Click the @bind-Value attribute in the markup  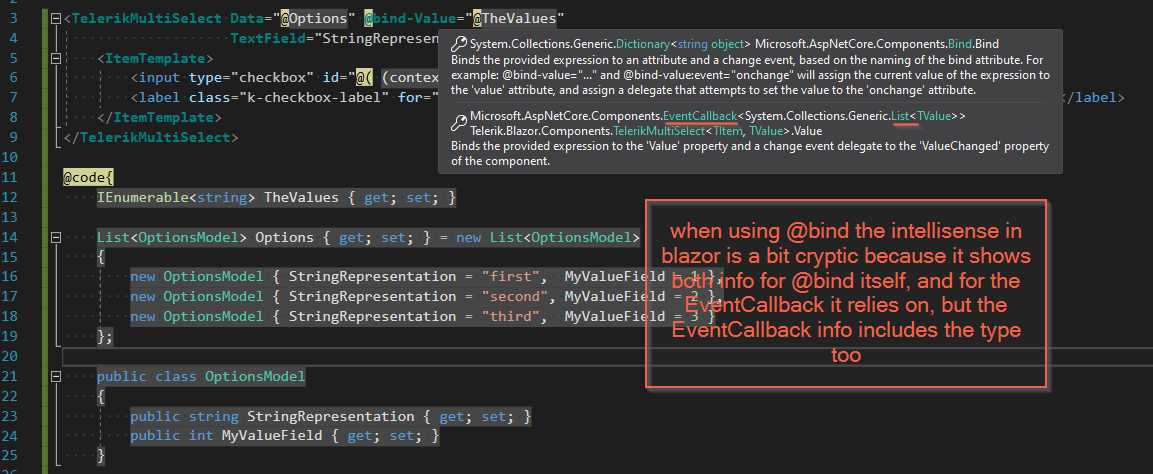[x=410, y=17]
